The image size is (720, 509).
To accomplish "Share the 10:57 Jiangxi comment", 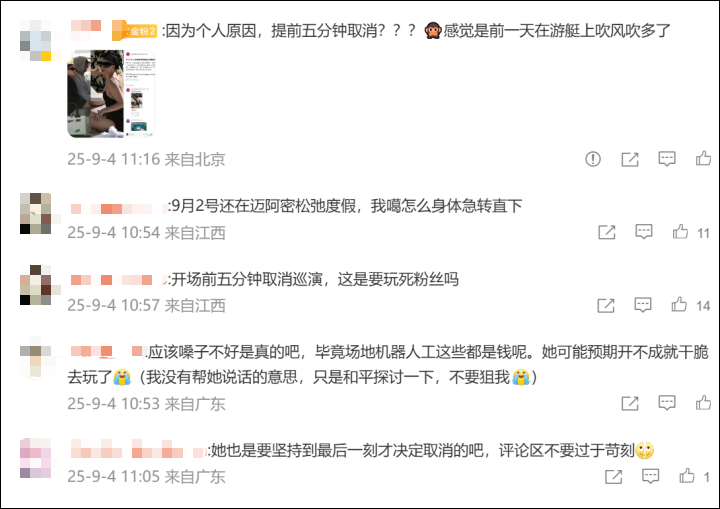I will [x=606, y=305].
